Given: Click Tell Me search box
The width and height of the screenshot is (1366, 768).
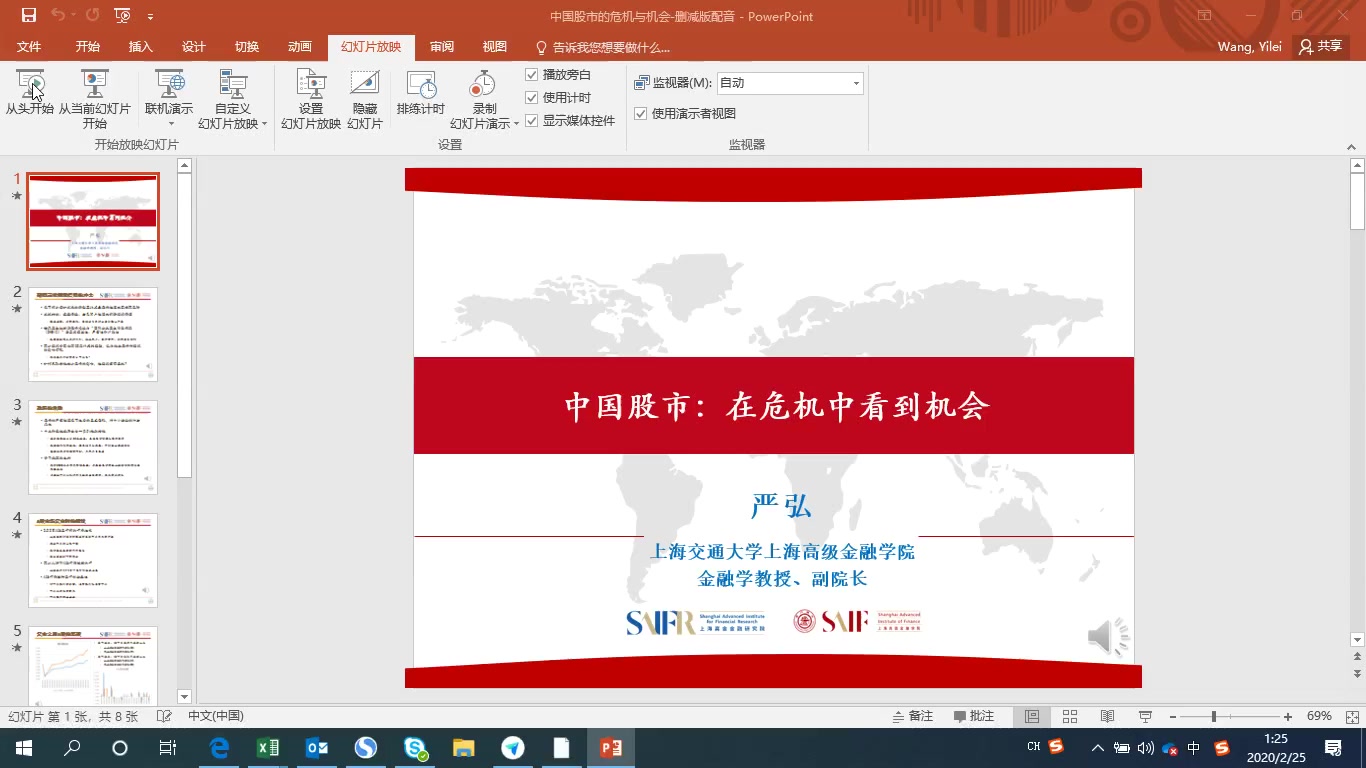Looking at the screenshot, I should pyautogui.click(x=603, y=47).
